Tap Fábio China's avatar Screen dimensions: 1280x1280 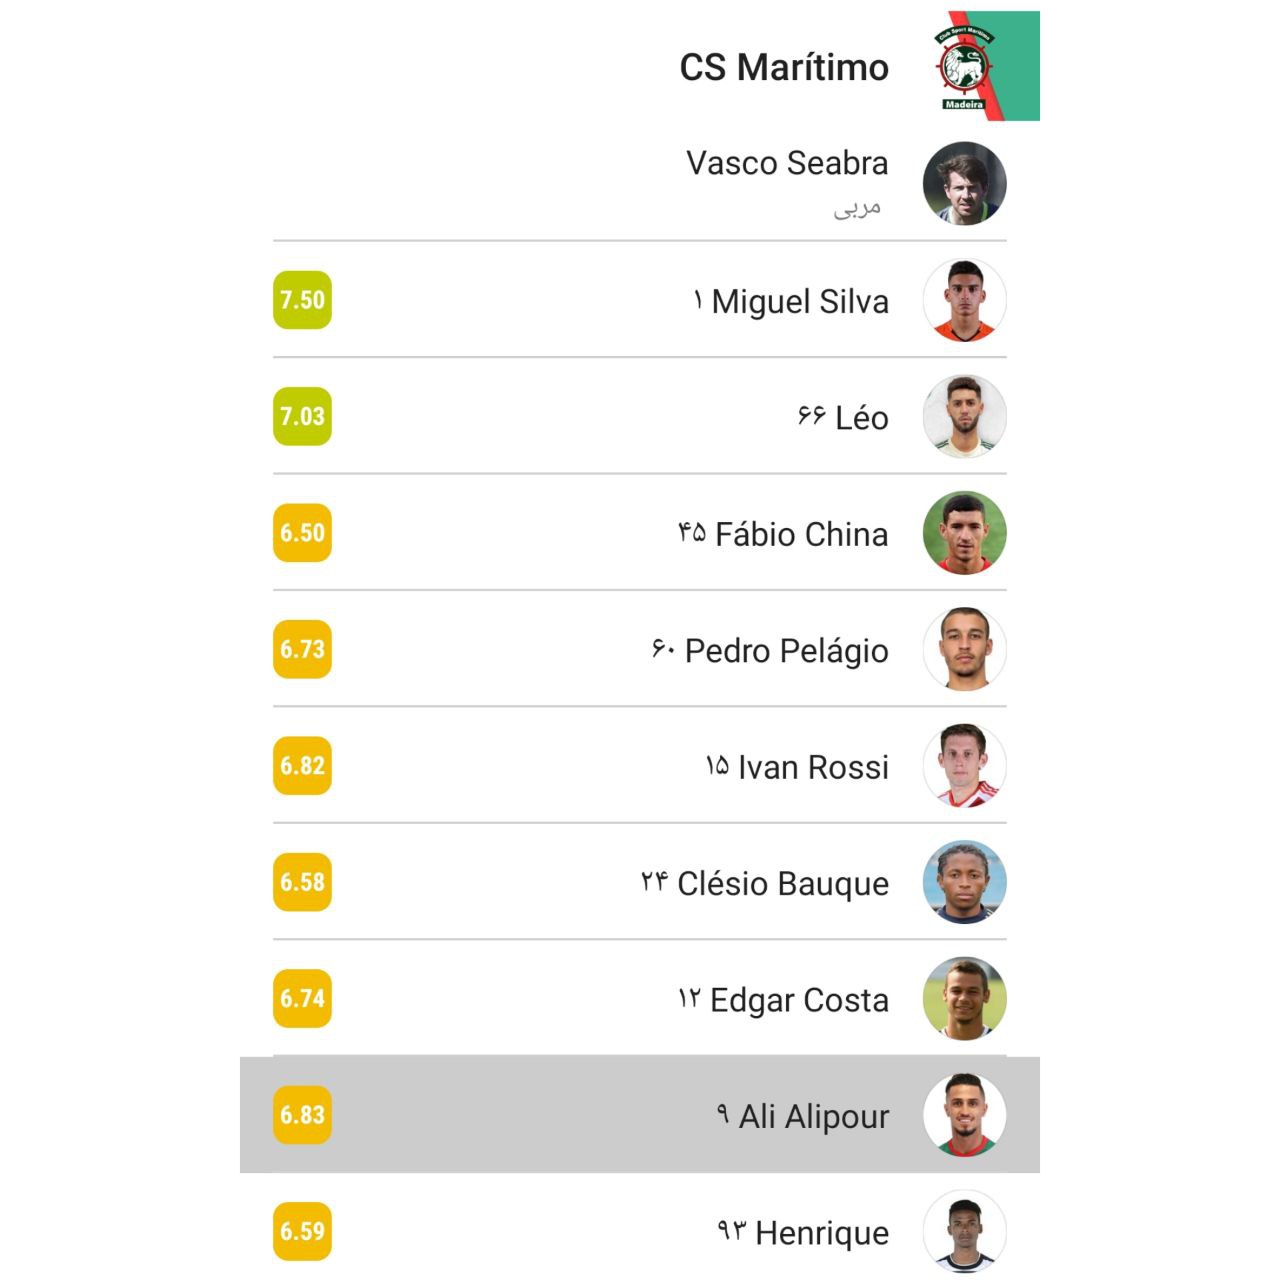pyautogui.click(x=964, y=533)
